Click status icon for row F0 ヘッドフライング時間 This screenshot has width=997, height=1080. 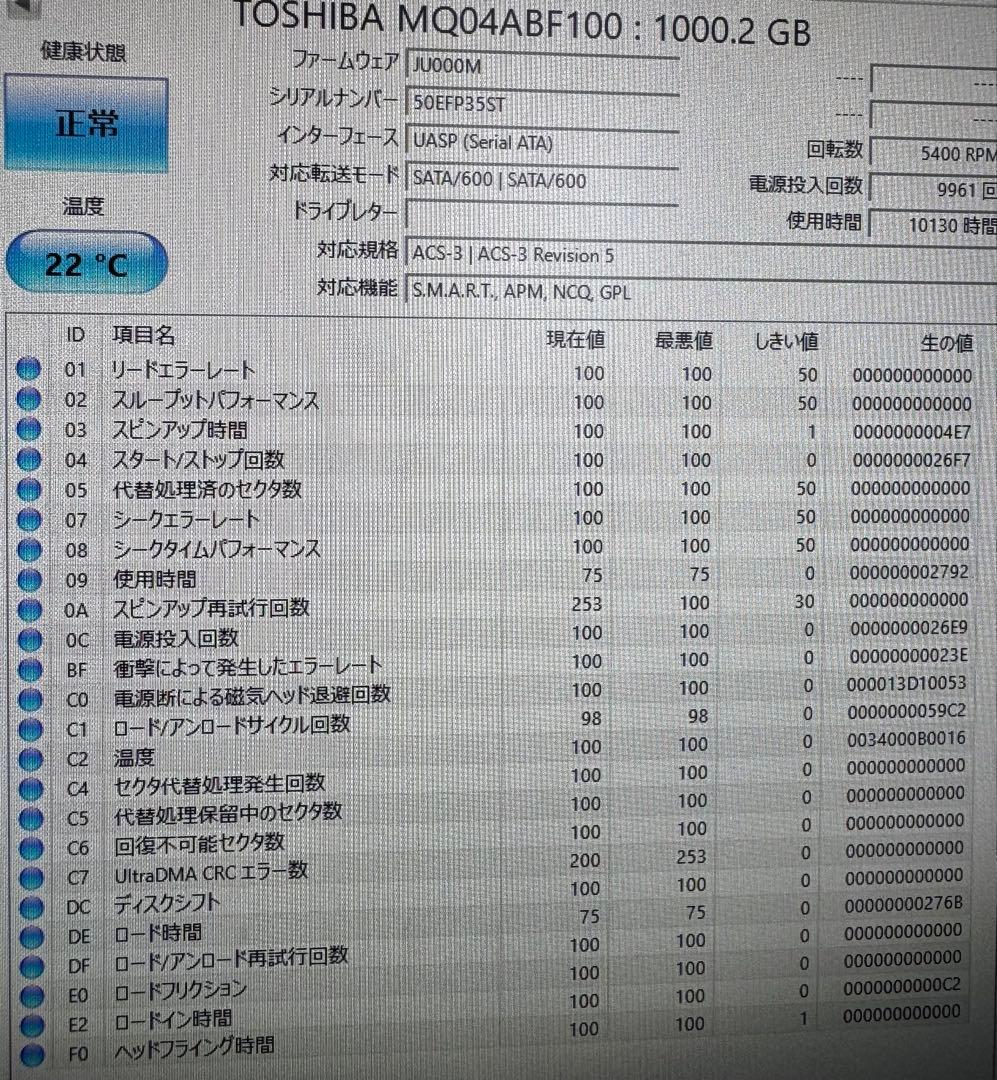pyautogui.click(x=32, y=1055)
